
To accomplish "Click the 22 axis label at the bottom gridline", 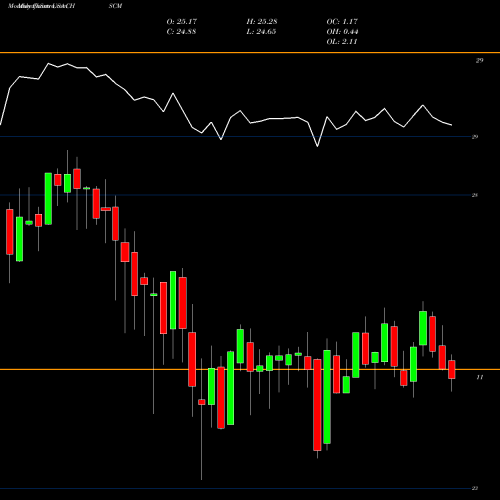I will [x=475, y=488].
